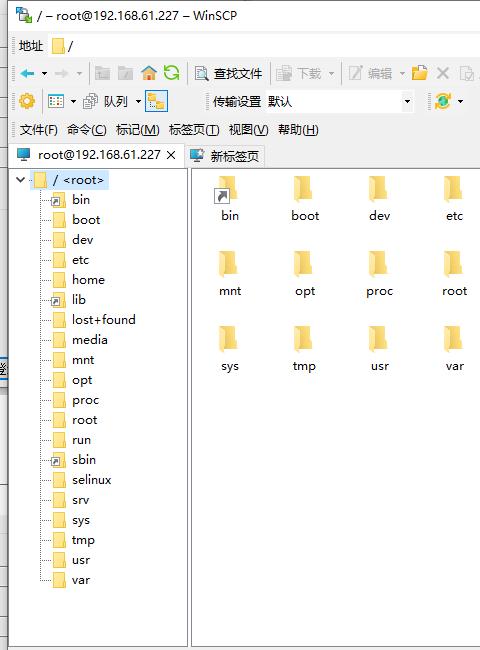Select lib in the directory tree
The height and width of the screenshot is (650, 480).
coord(79,300)
